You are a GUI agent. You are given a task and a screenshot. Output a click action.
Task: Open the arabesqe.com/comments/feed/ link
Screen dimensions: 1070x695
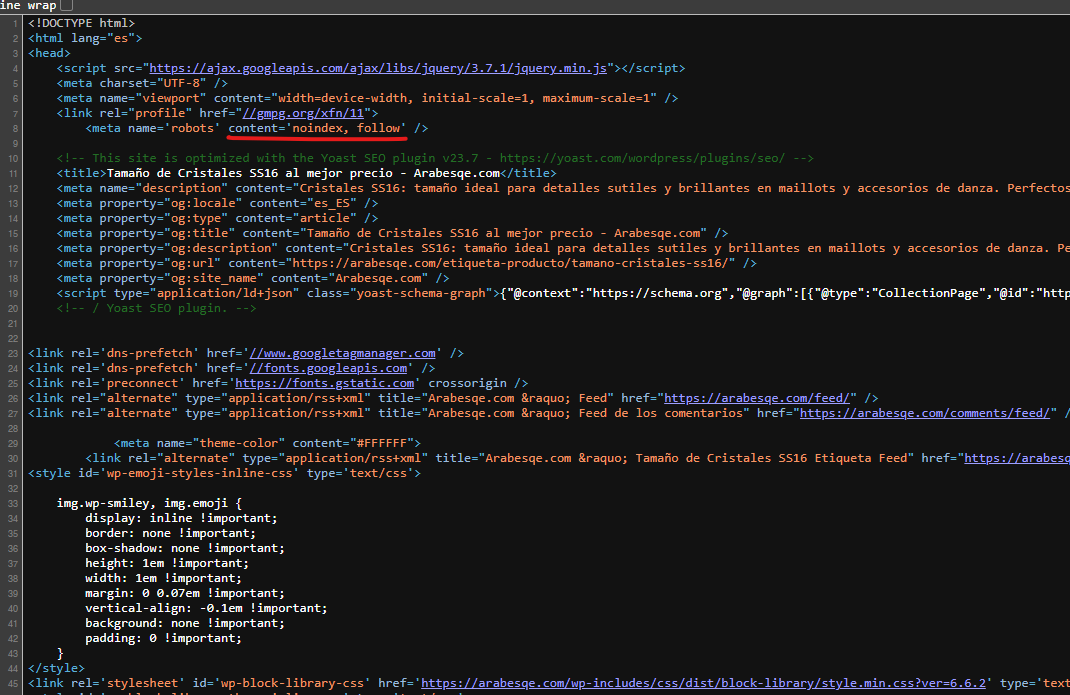coord(925,414)
